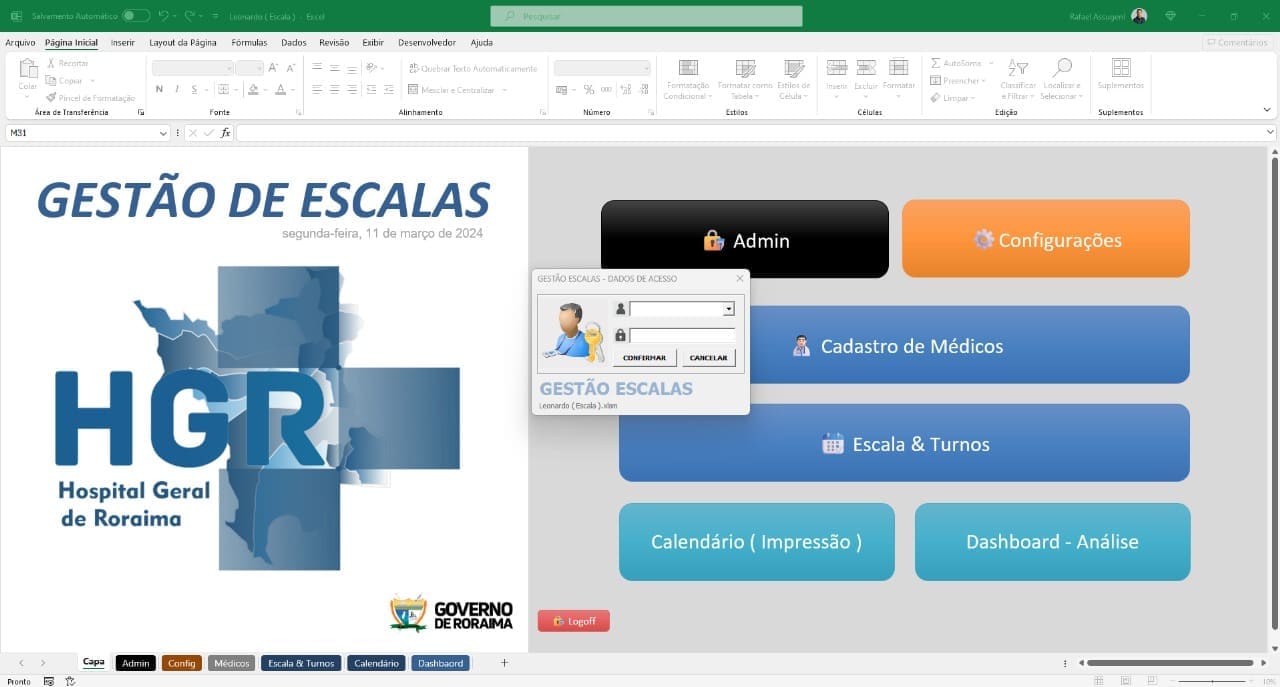
Task: Switch to the Inserir ribbon tab
Action: [123, 43]
